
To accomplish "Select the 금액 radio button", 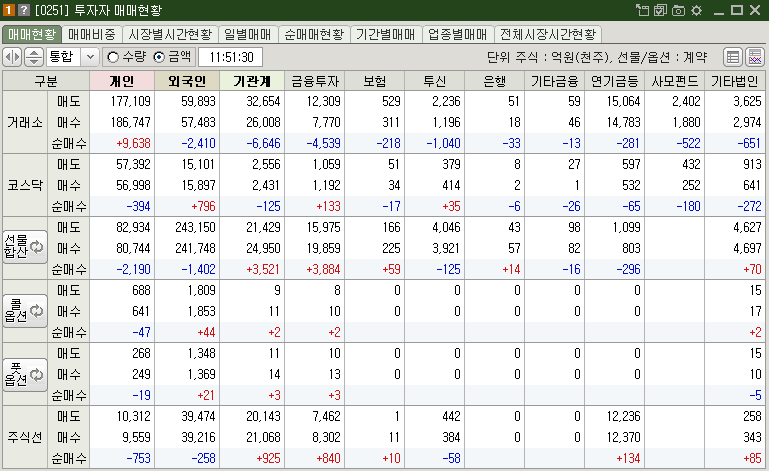I will [159, 57].
